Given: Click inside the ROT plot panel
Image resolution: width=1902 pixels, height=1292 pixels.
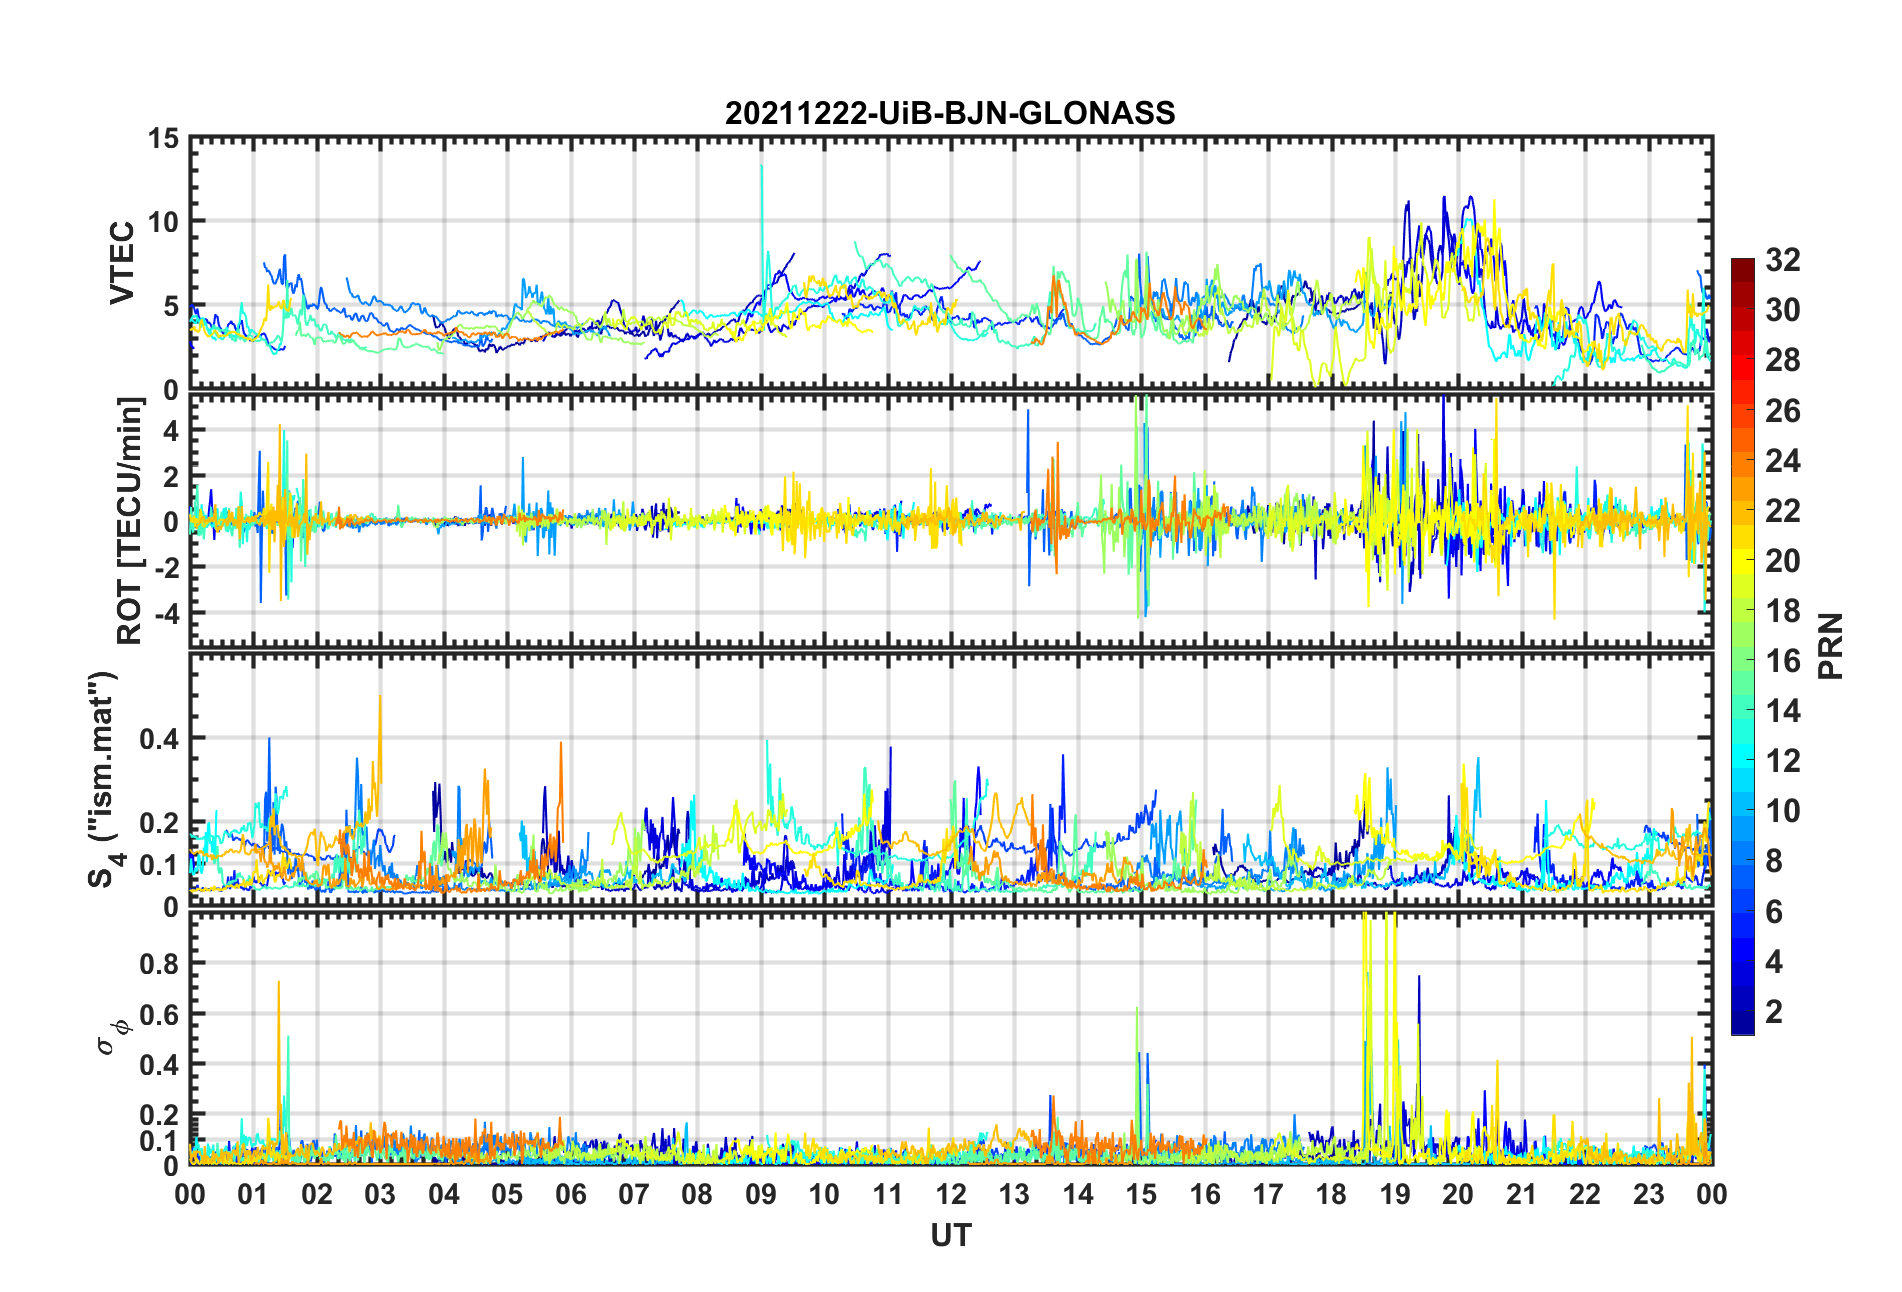Looking at the screenshot, I should (951, 521).
